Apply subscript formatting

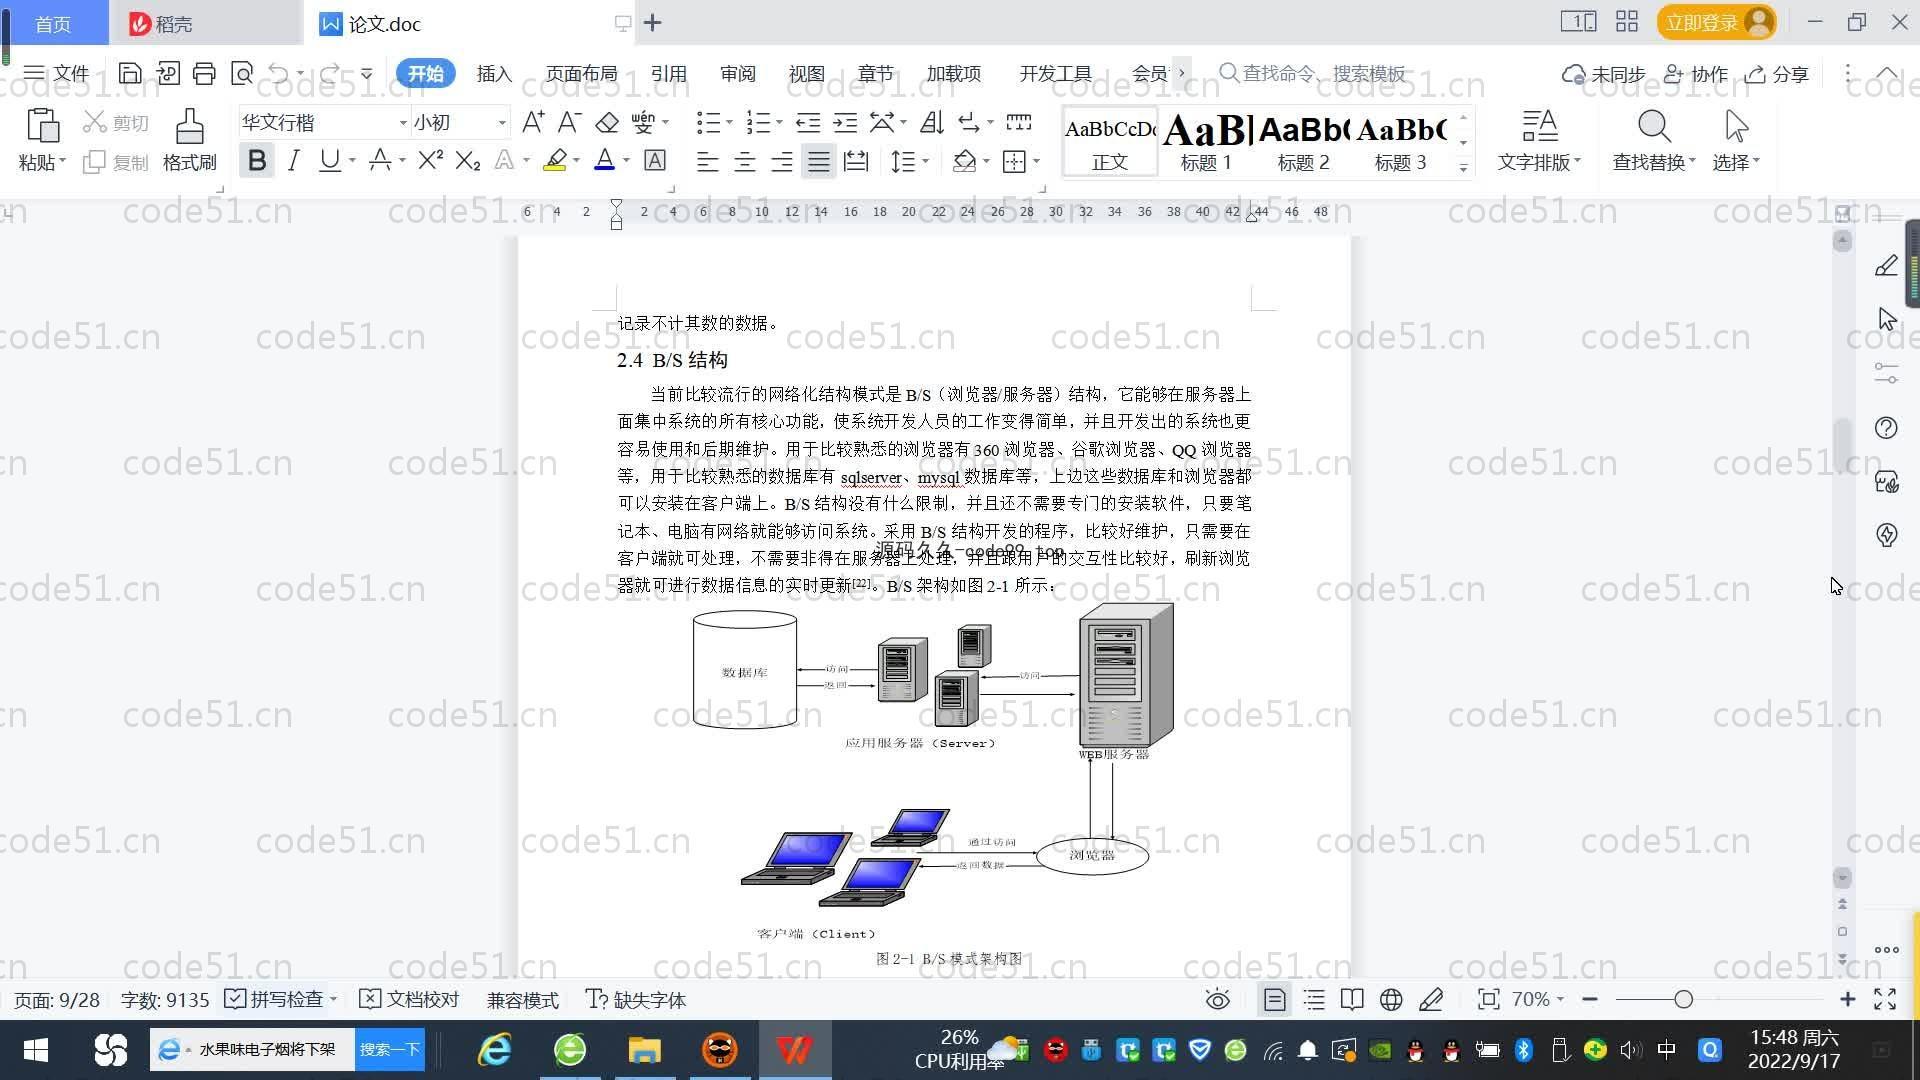468,160
